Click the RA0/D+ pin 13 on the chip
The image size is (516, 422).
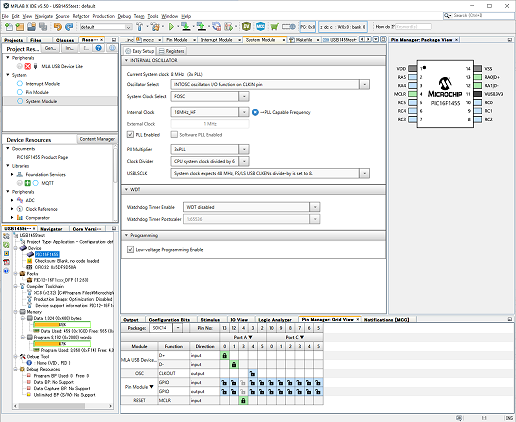478,77
